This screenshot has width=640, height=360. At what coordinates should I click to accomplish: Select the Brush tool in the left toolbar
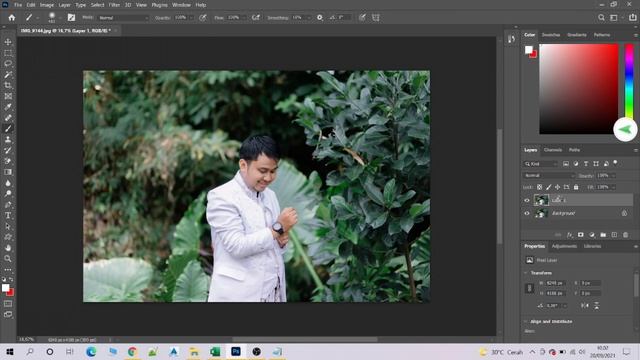tap(8, 129)
